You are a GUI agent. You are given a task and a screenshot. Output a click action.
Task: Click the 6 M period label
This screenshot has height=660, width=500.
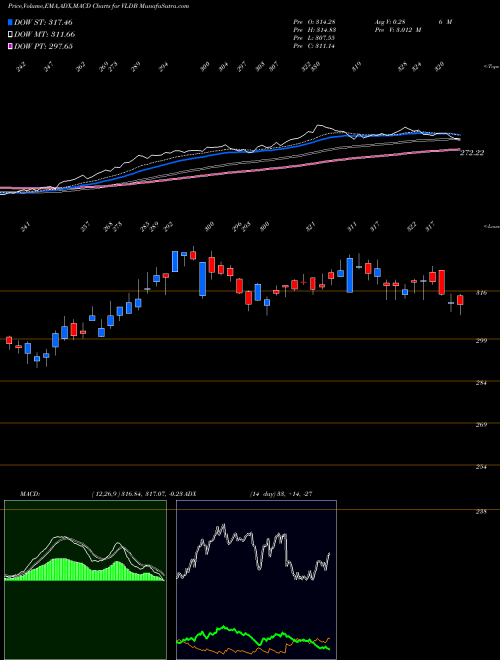tap(445, 22)
